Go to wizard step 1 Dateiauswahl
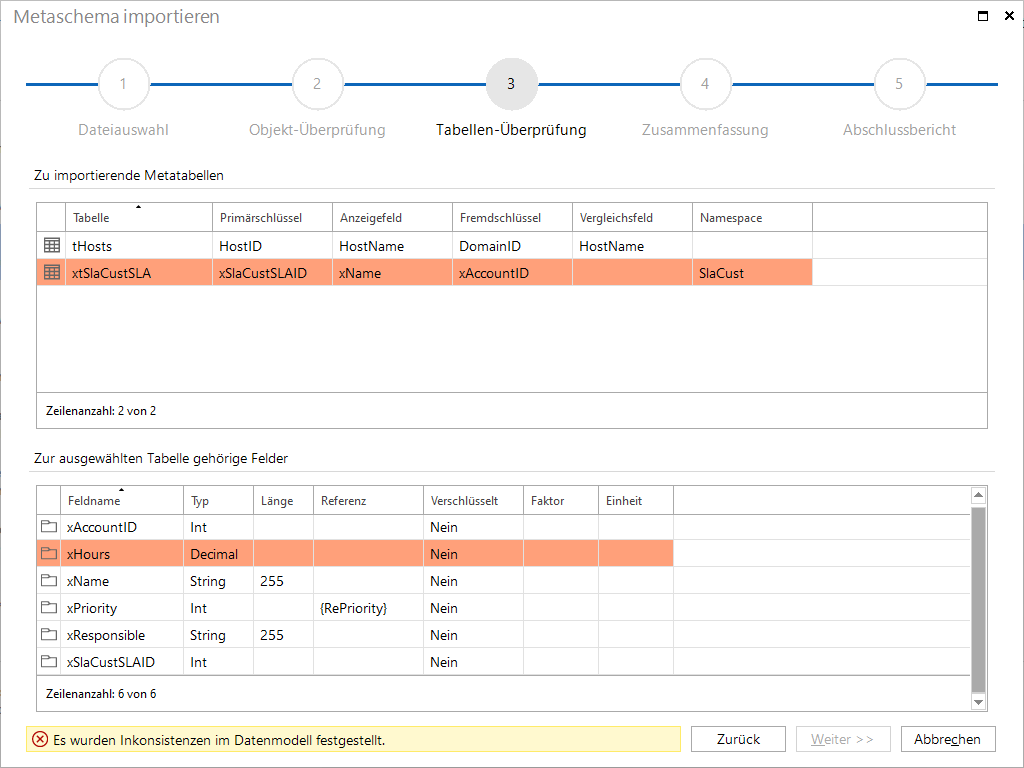The width and height of the screenshot is (1024, 768). pos(123,84)
